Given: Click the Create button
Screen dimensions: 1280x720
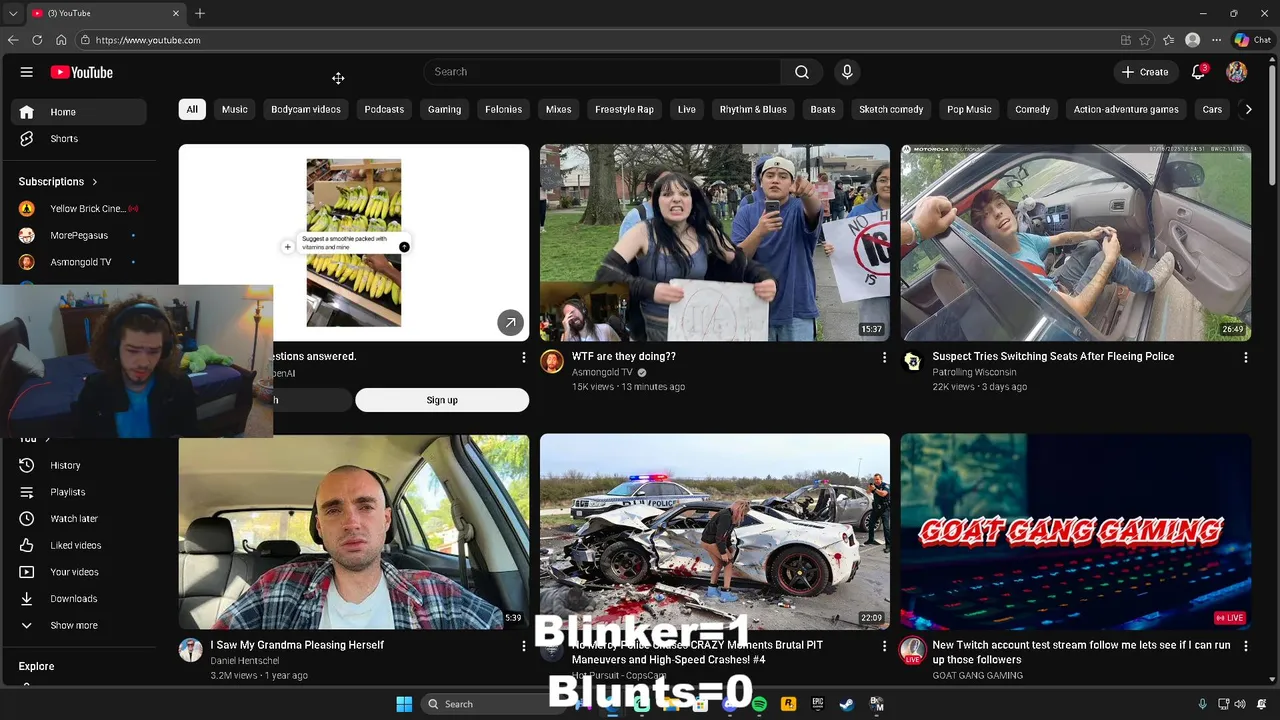Looking at the screenshot, I should pyautogui.click(x=1145, y=72).
